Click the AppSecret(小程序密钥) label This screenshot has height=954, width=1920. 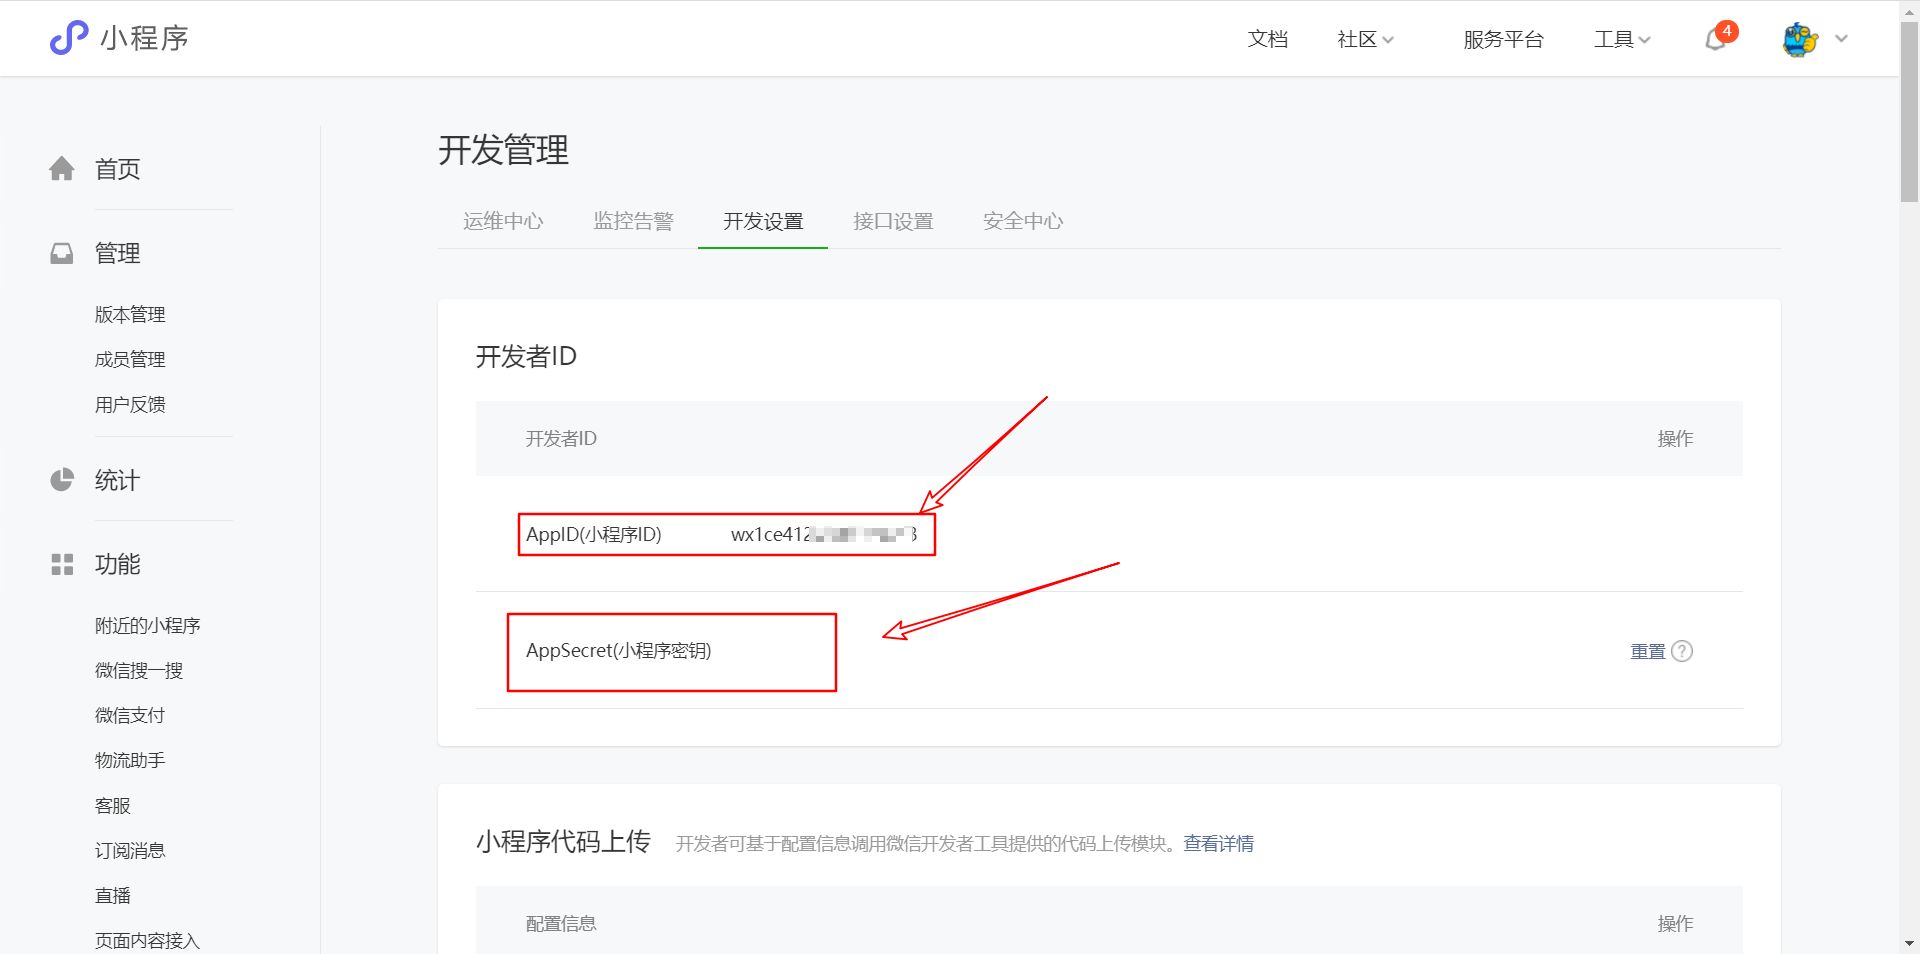619,650
